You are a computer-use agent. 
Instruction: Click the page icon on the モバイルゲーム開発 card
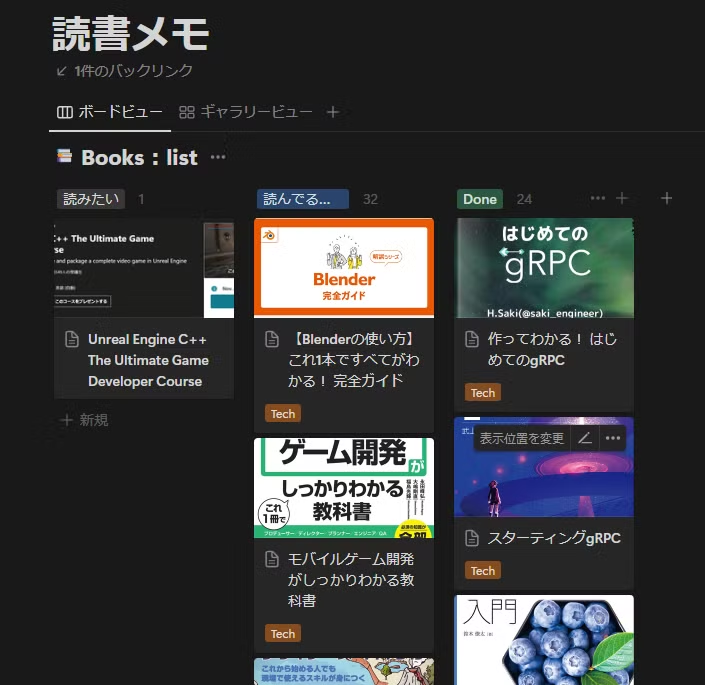pos(272,559)
